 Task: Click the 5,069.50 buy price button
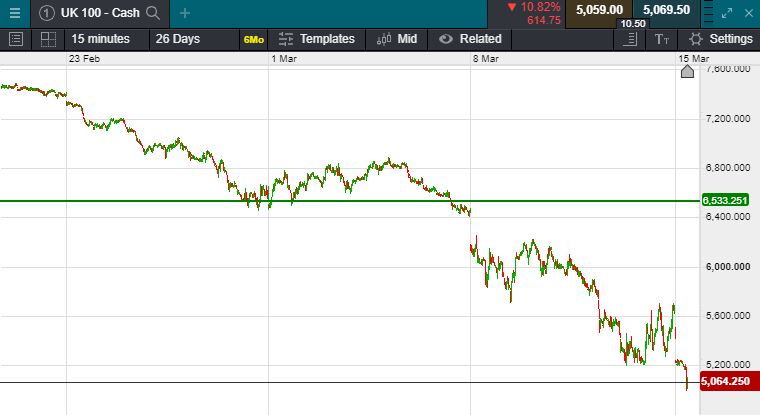tap(666, 10)
